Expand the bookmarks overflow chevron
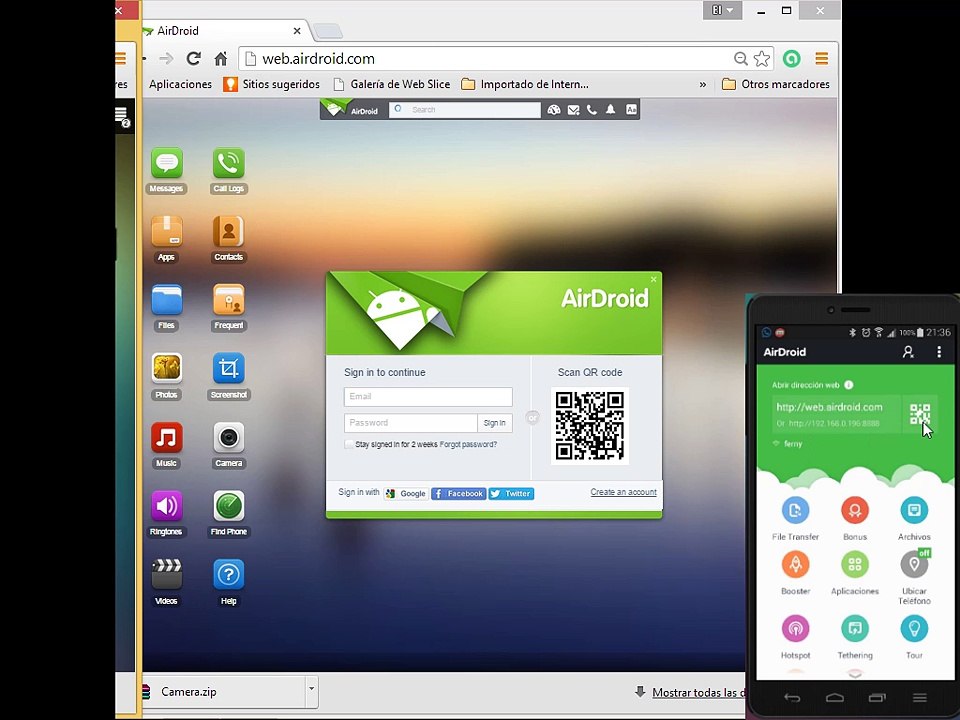The width and height of the screenshot is (960, 720). [702, 84]
